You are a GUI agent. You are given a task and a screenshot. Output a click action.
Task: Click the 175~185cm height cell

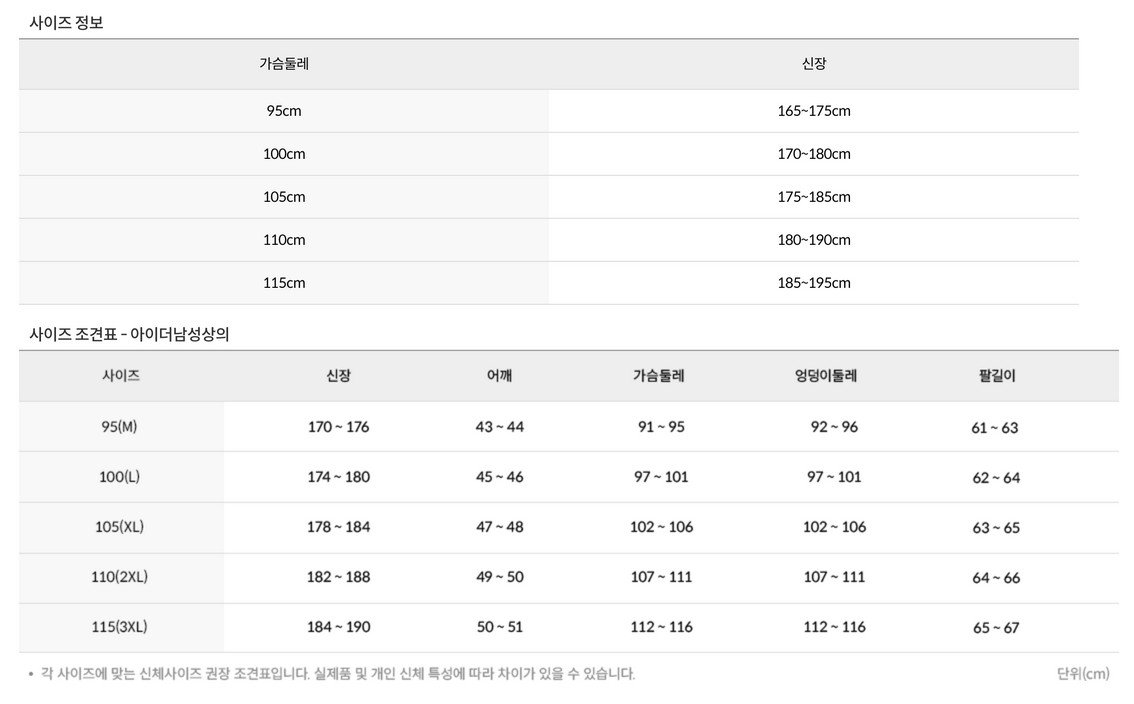pos(814,197)
